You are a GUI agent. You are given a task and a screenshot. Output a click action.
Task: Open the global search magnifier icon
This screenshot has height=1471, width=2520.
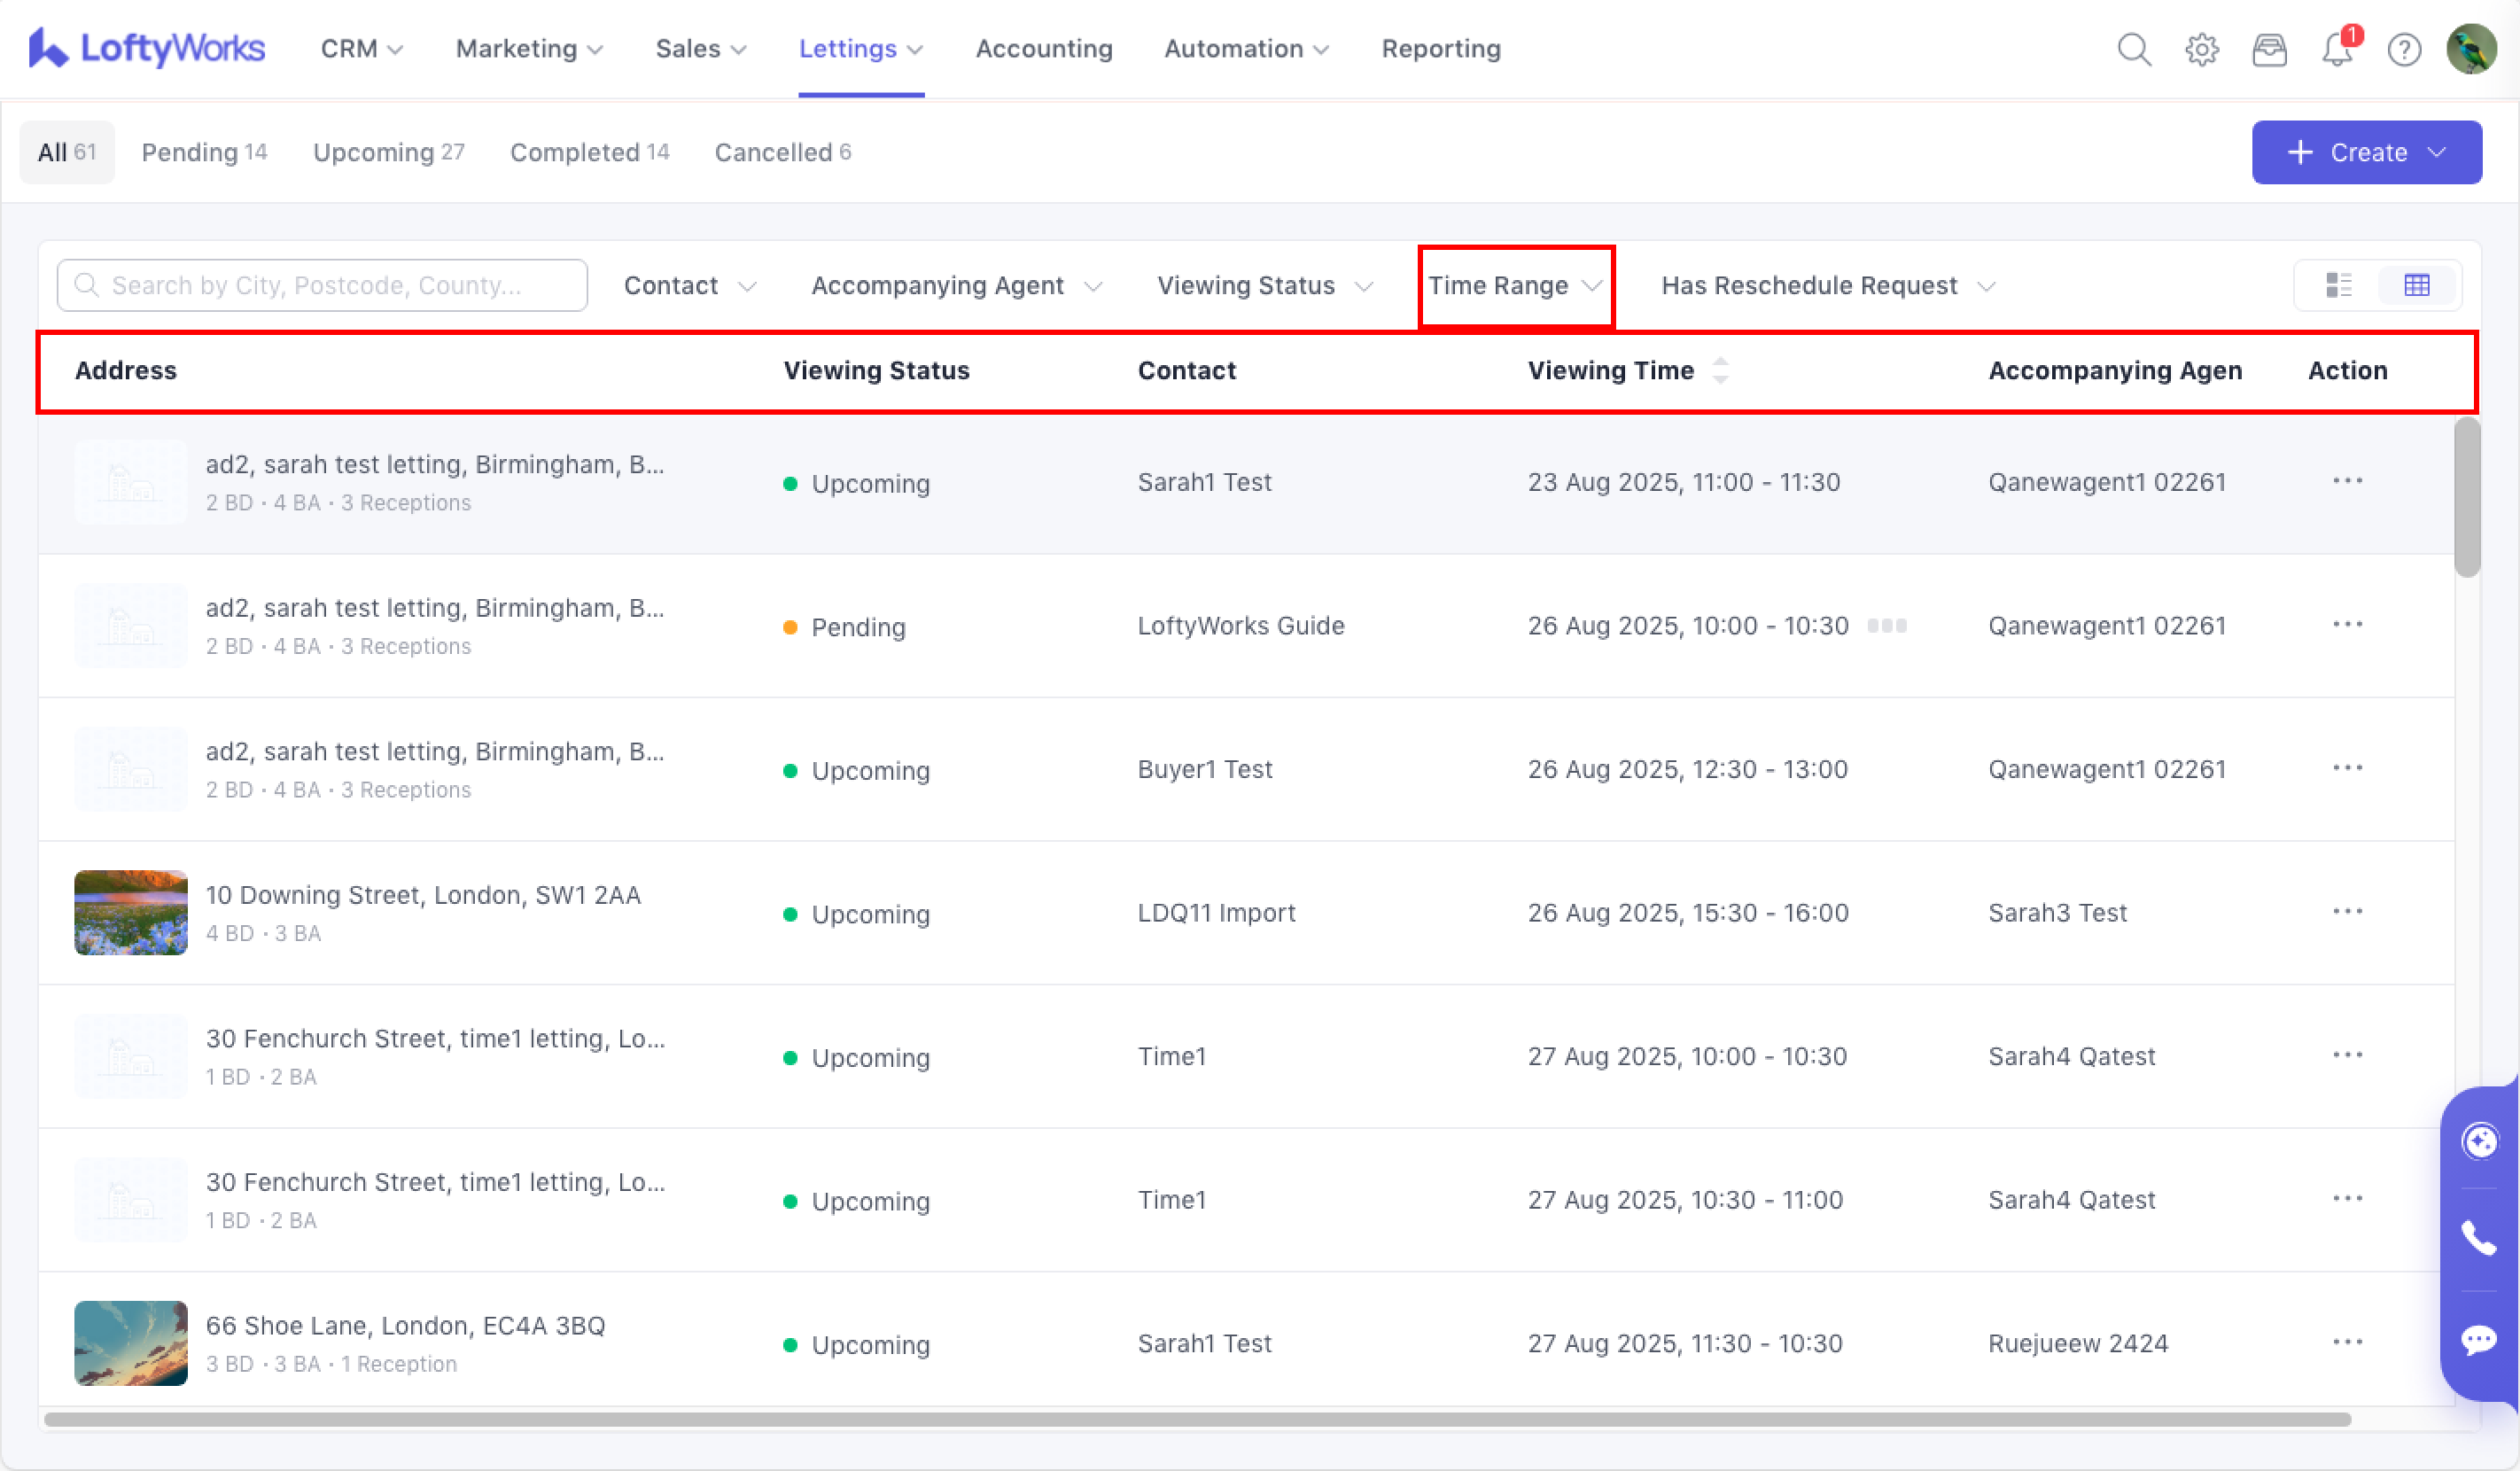pos(2134,49)
